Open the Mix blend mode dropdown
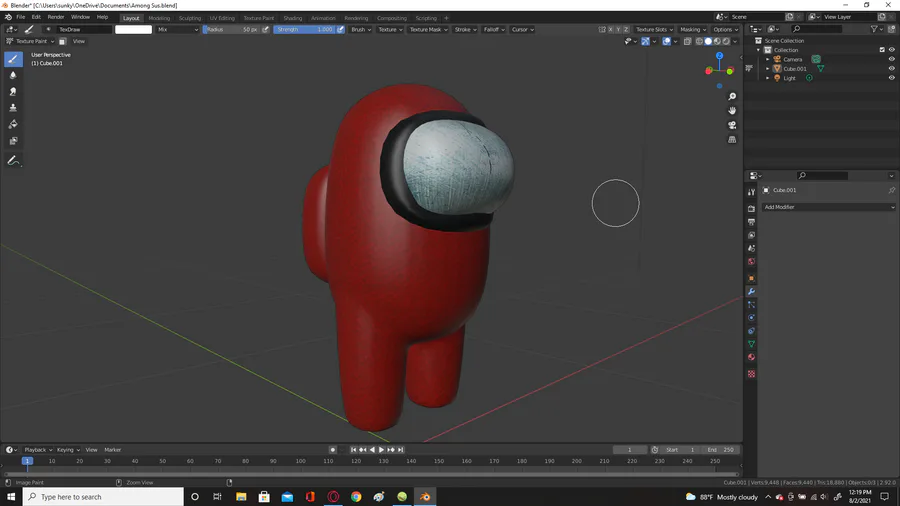This screenshot has height=506, width=900. point(177,29)
